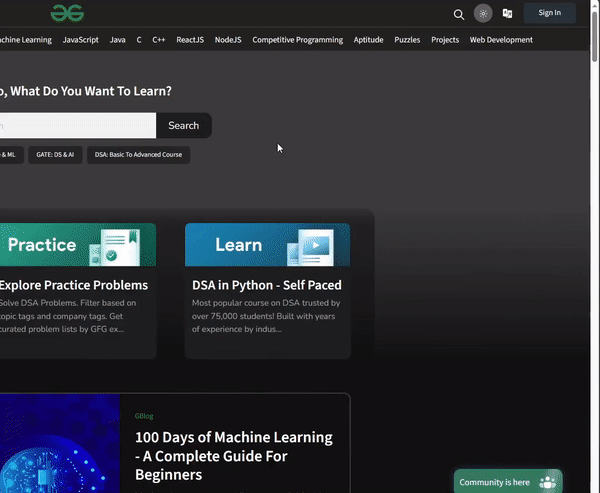Open the Practice banner image
Image resolution: width=600 pixels, height=493 pixels.
coord(78,245)
